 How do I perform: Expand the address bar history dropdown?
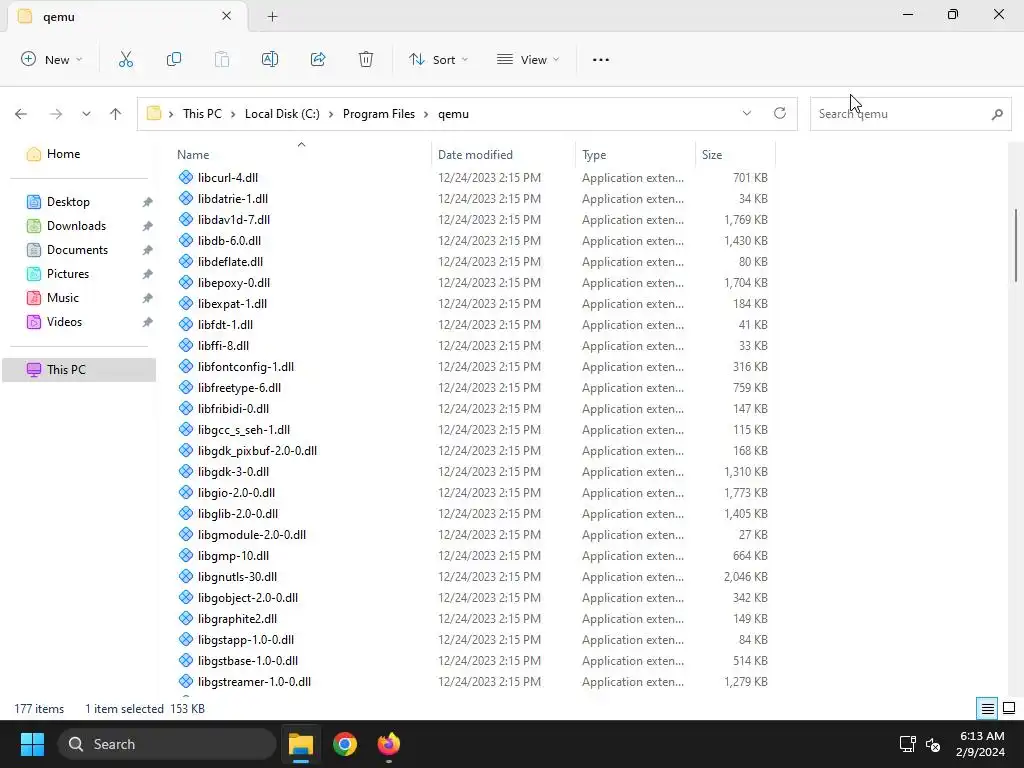click(746, 113)
